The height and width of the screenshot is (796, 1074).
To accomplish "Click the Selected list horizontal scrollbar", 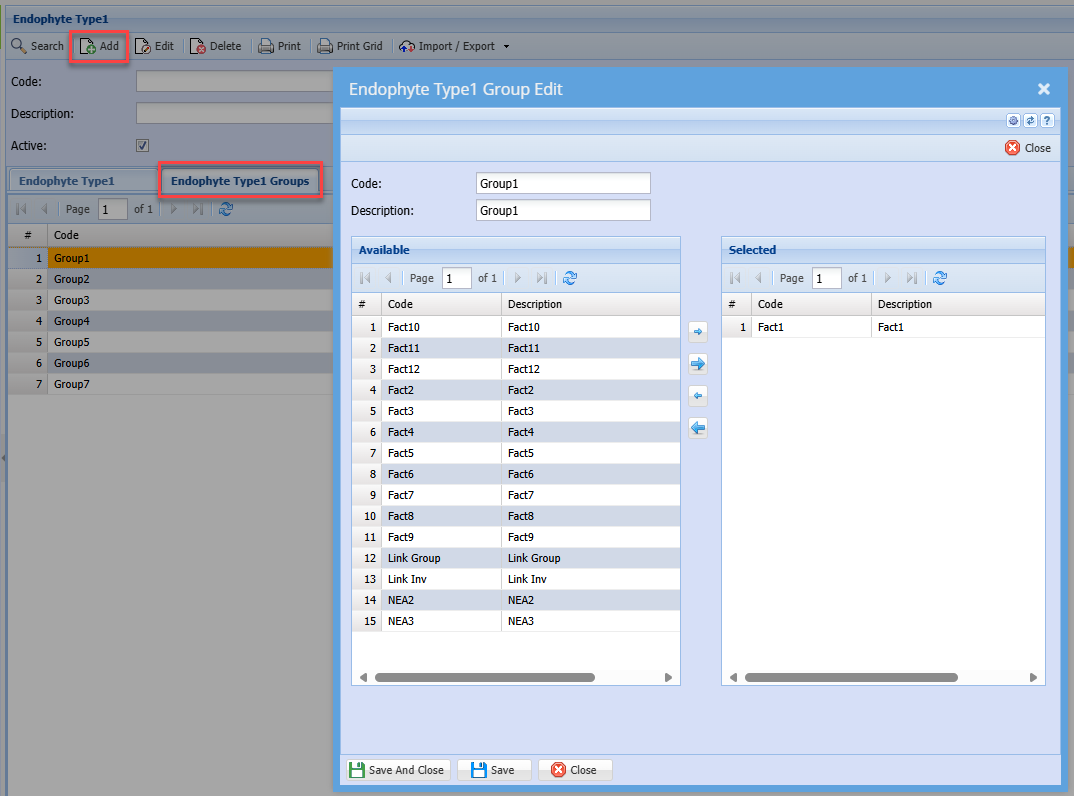I will 850,677.
